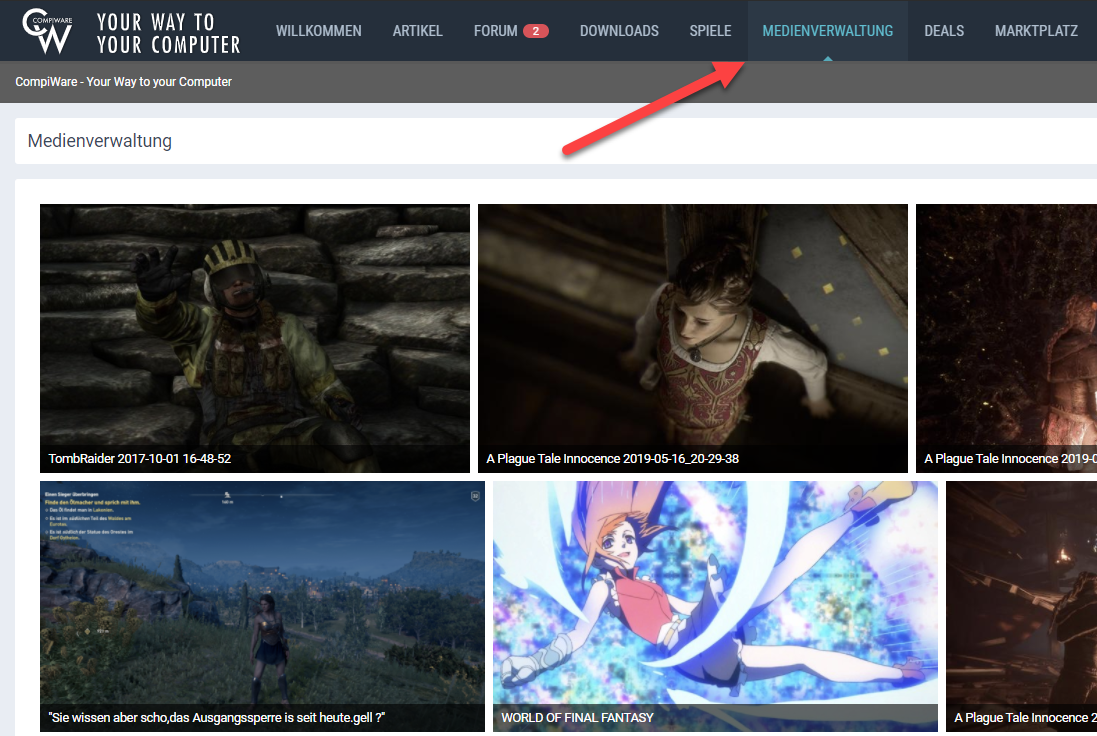Click the WORLD OF FINAL FANTASY caption
This screenshot has height=736, width=1097.
(577, 718)
